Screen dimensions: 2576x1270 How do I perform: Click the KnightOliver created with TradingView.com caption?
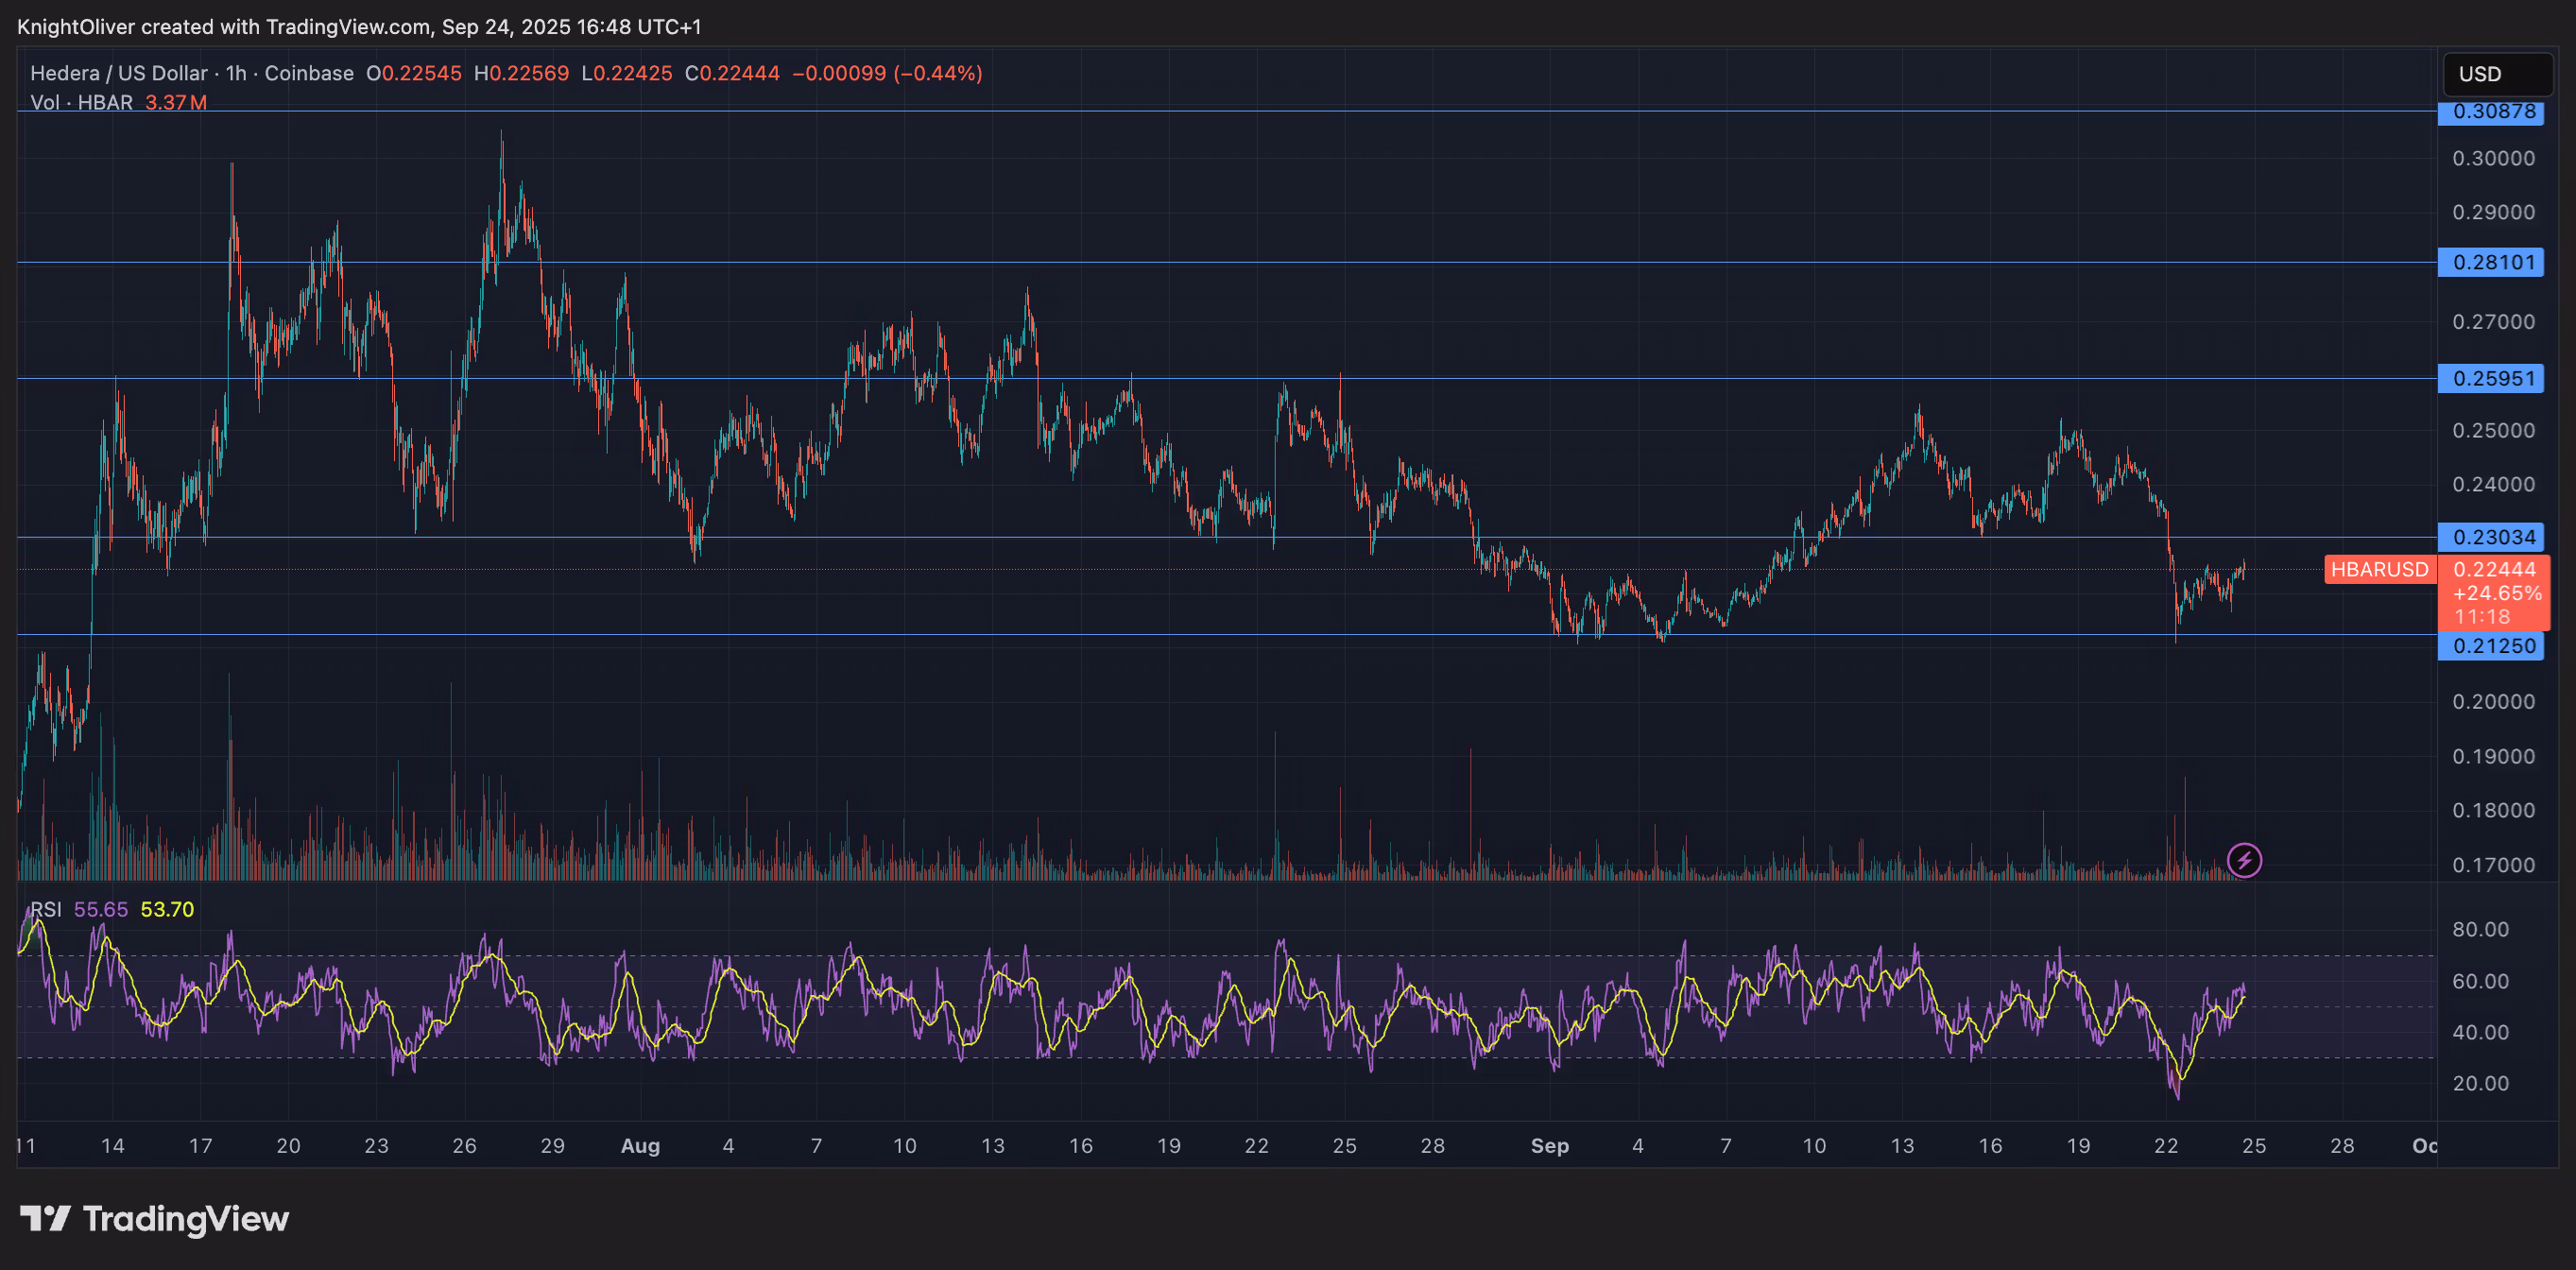(x=358, y=27)
